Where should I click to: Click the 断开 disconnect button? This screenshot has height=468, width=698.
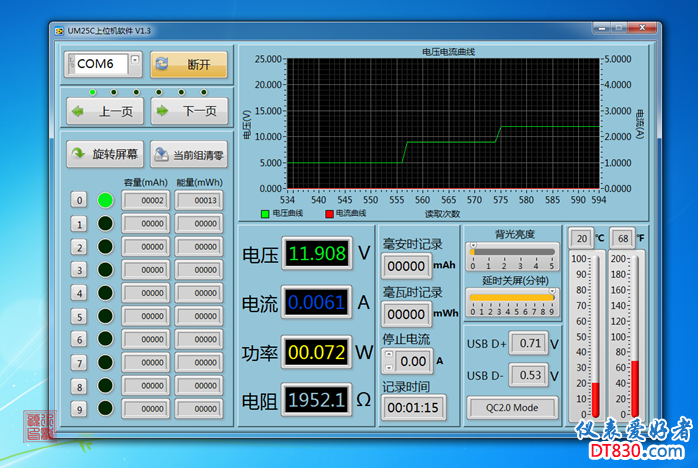click(189, 65)
